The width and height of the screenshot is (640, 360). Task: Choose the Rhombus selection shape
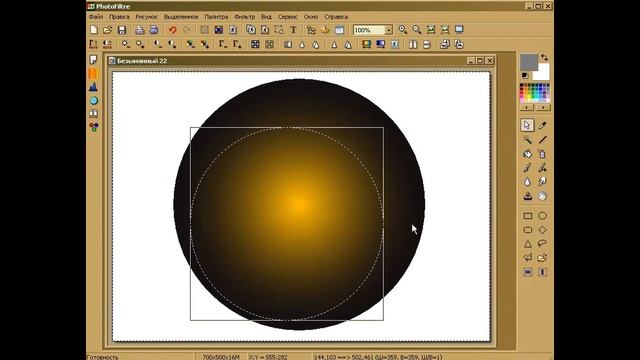point(542,230)
